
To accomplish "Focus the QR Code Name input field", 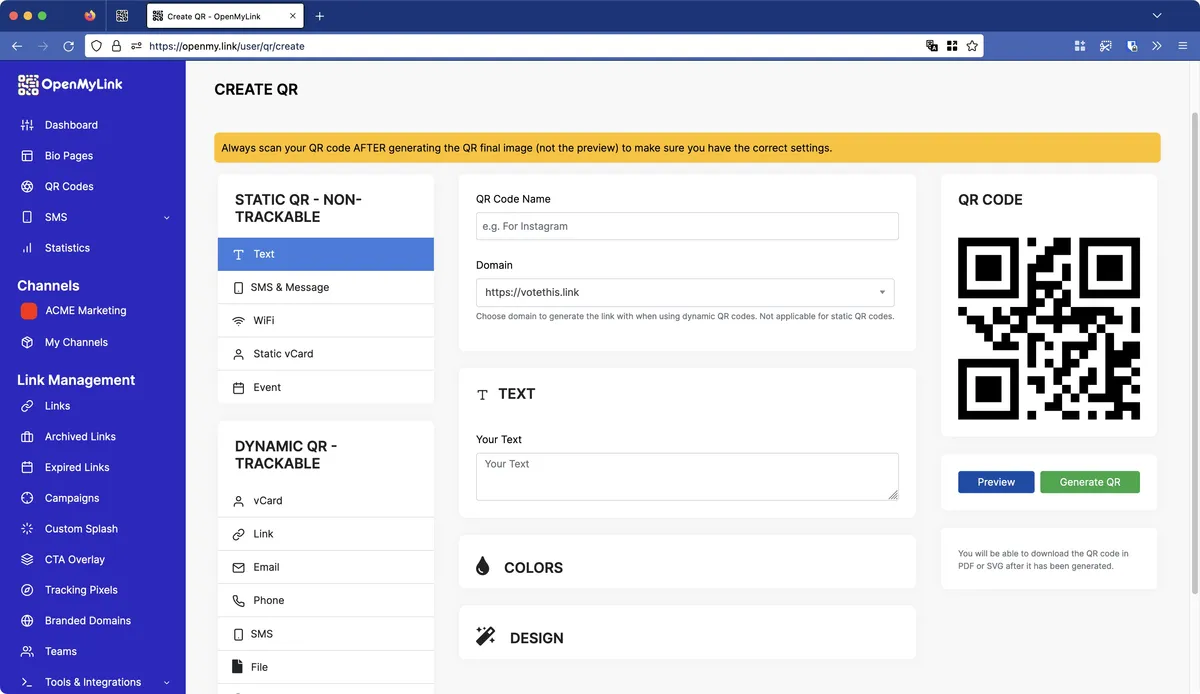I will point(687,226).
